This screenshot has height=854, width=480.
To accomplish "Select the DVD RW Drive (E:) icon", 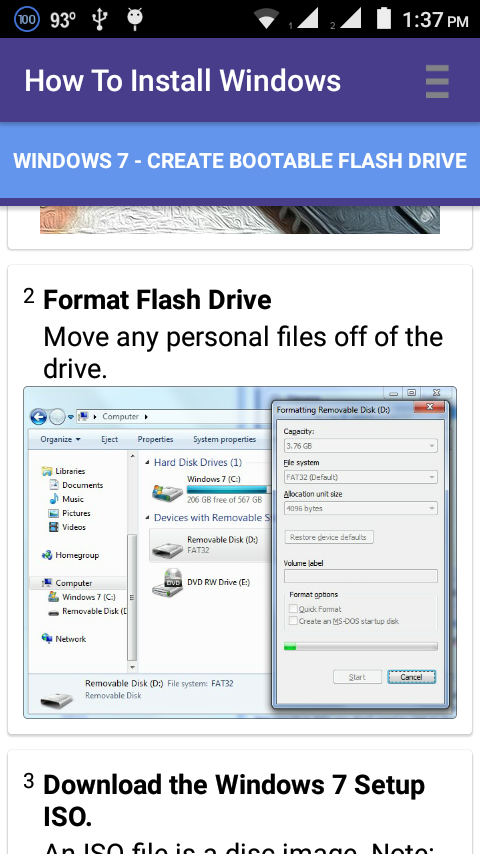I will click(167, 583).
